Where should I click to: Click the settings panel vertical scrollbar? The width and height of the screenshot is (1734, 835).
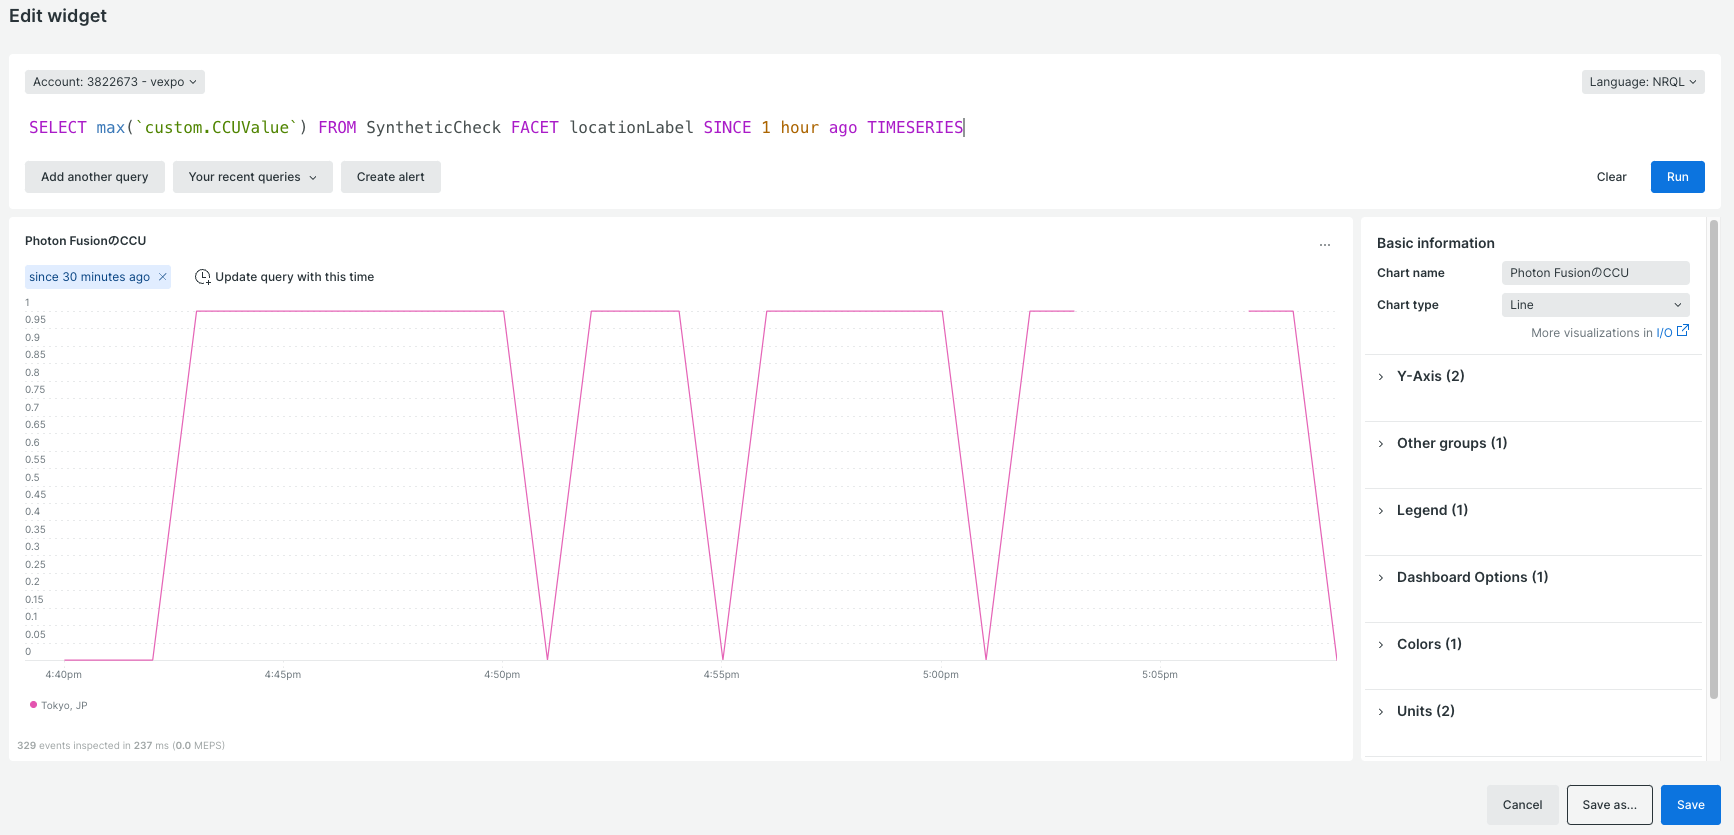[x=1714, y=460]
